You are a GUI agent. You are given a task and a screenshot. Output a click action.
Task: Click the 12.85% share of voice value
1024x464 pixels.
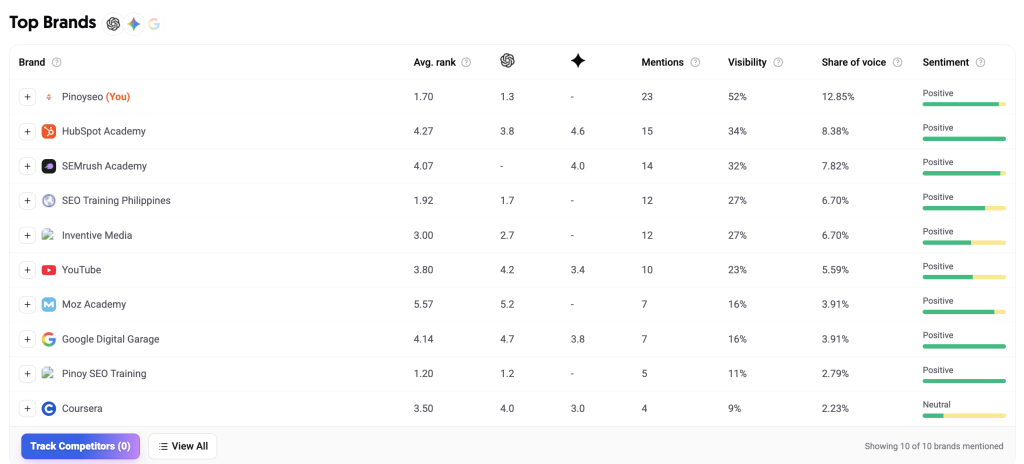point(838,97)
